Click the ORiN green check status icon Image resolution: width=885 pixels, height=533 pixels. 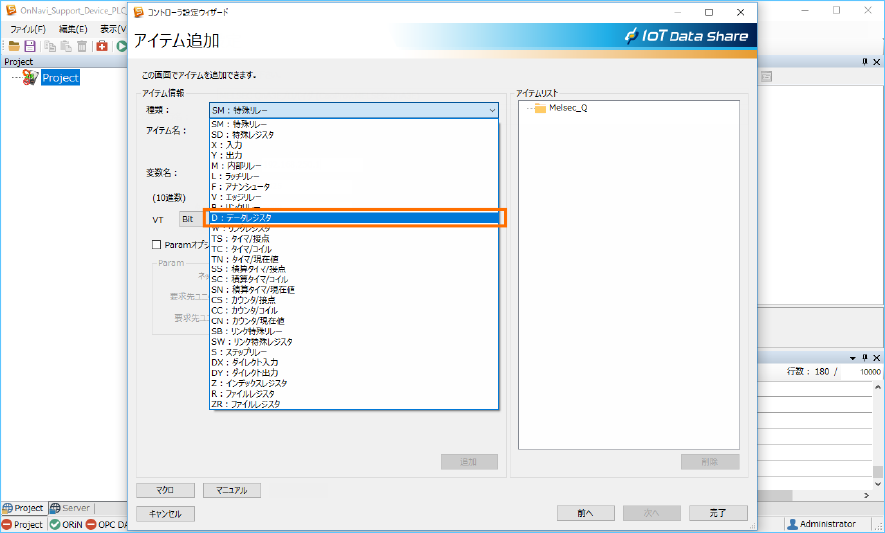pyautogui.click(x=55, y=524)
